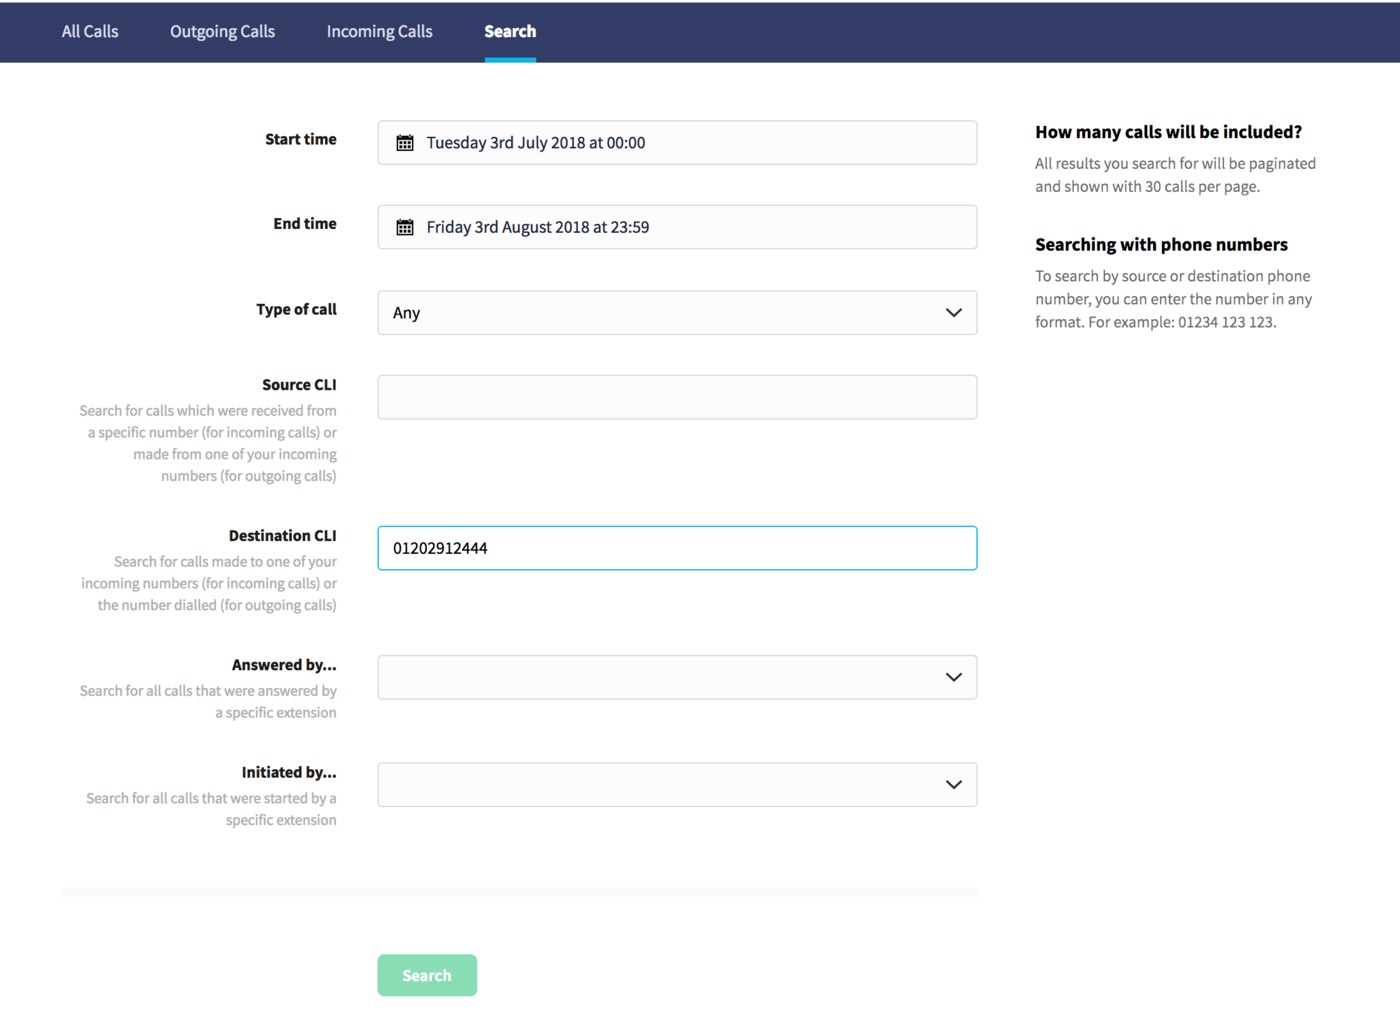Click 'How many calls will be included?' heading
The width and height of the screenshot is (1400, 1022).
(1168, 132)
